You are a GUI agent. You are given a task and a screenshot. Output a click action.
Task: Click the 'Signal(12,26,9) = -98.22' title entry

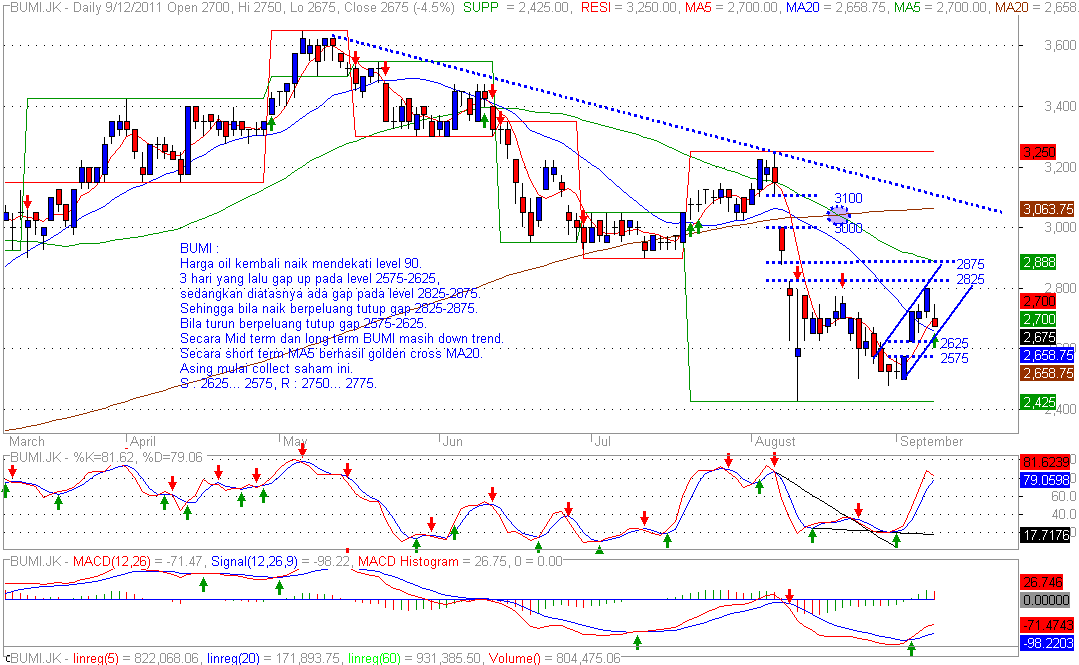coord(280,562)
